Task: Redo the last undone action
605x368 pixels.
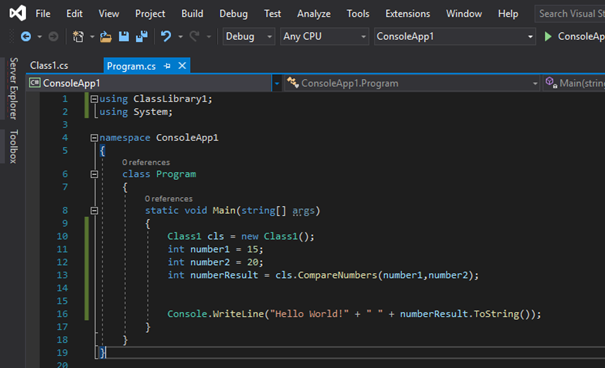Action: pyautogui.click(x=194, y=37)
